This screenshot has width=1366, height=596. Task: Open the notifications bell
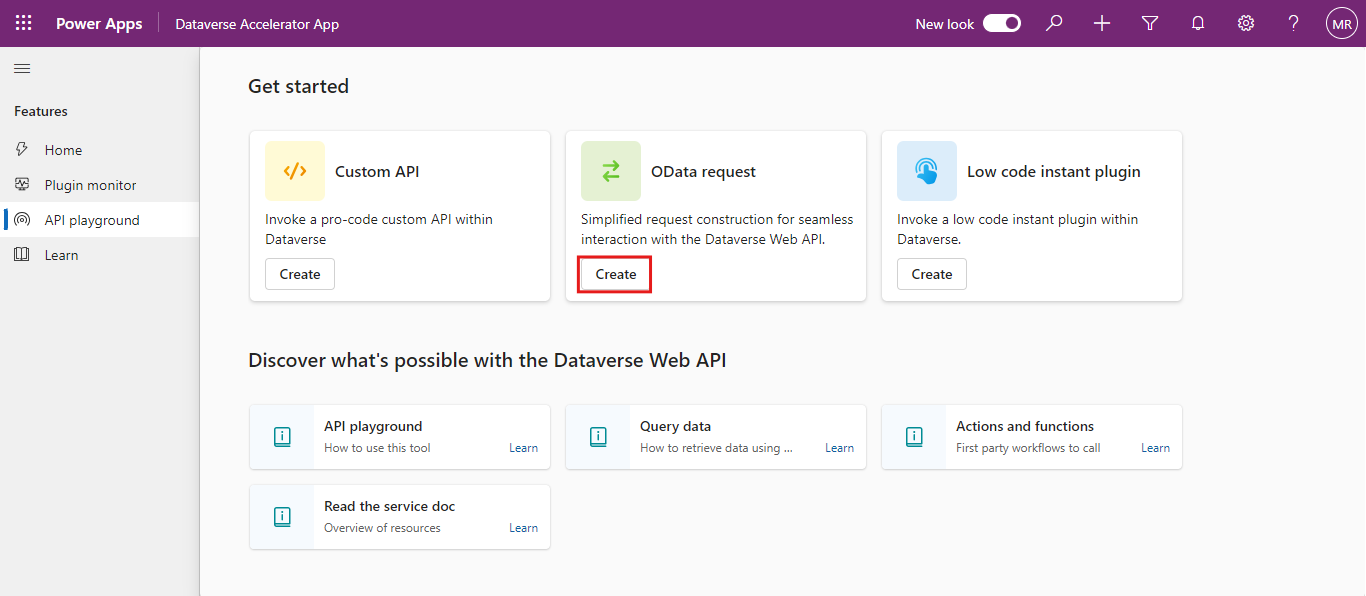[1198, 23]
